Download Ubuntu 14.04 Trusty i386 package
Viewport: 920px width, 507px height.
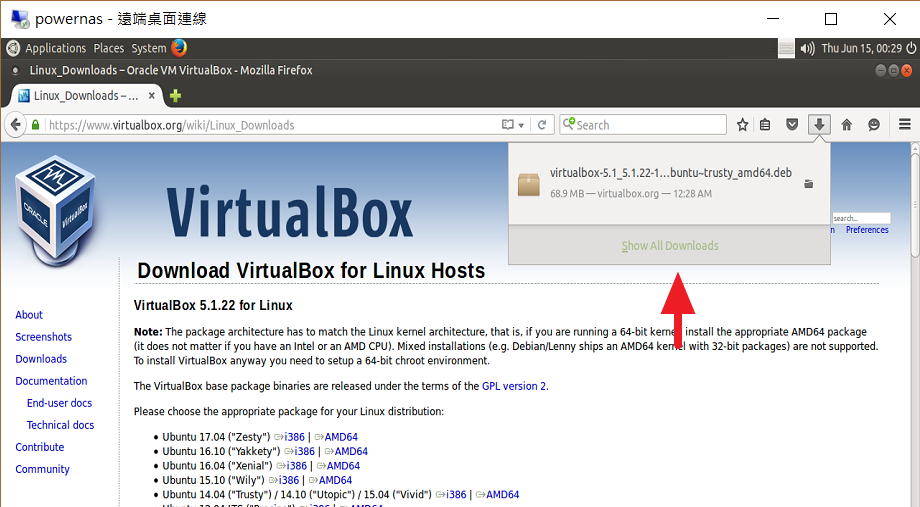(456, 495)
